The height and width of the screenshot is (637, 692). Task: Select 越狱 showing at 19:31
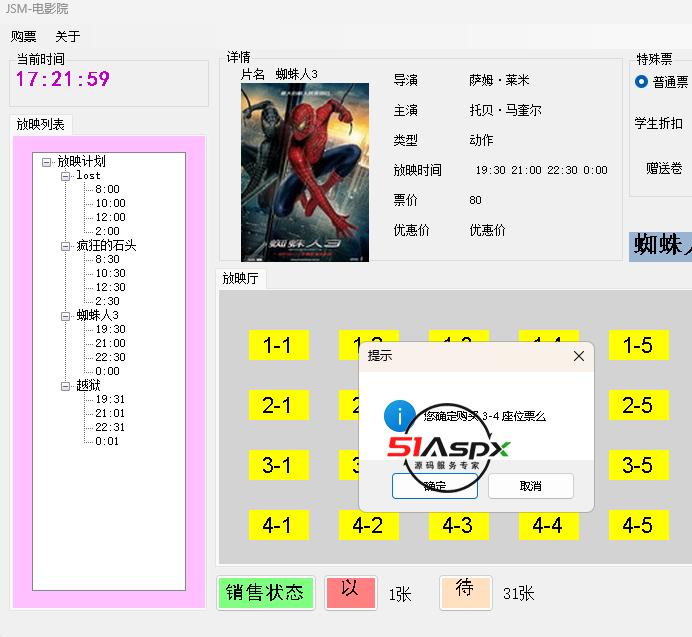point(110,399)
